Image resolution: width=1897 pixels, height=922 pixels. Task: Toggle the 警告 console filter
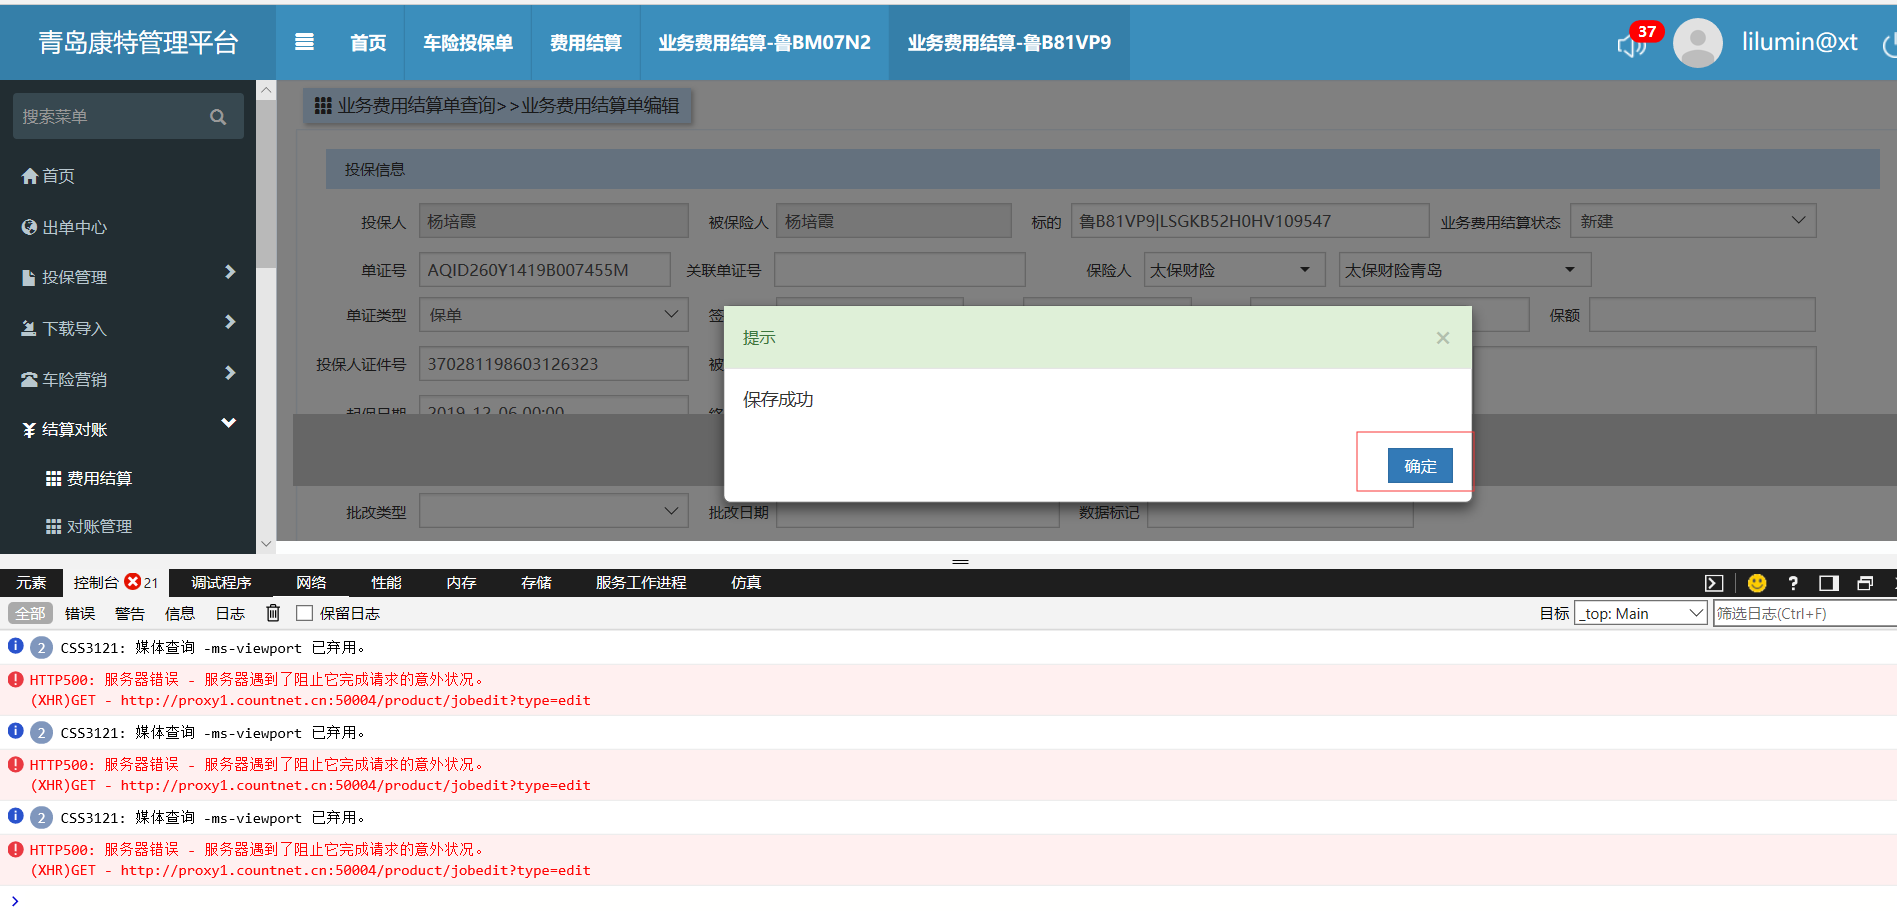(130, 613)
